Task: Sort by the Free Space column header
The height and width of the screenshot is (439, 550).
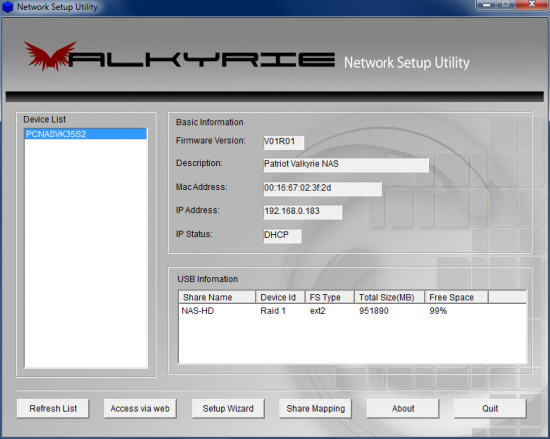Action: (x=456, y=297)
